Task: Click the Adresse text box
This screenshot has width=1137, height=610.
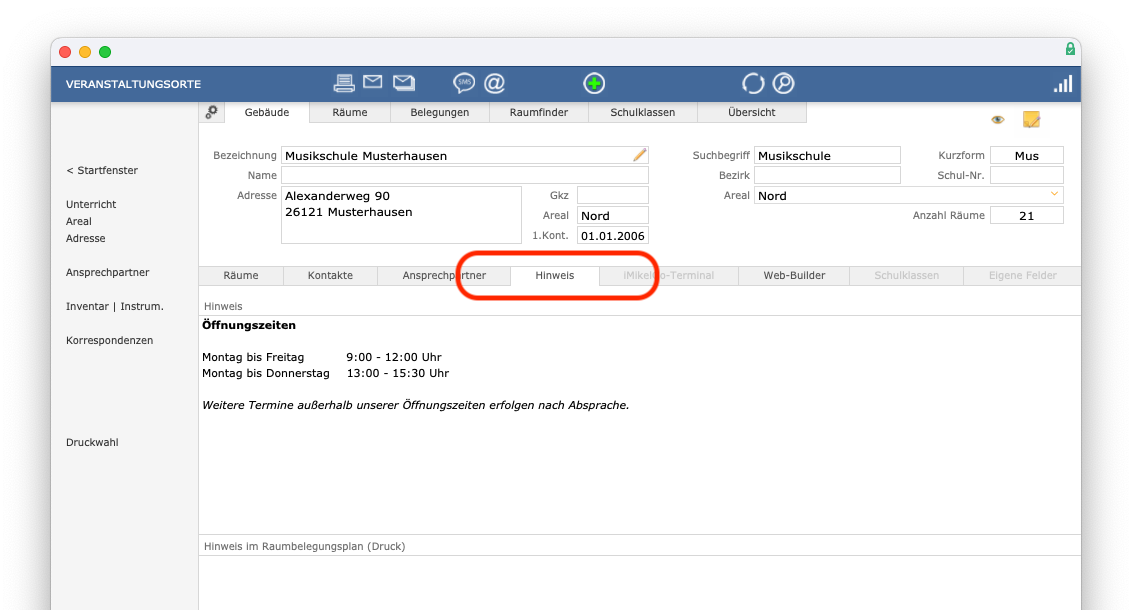Action: (x=401, y=215)
